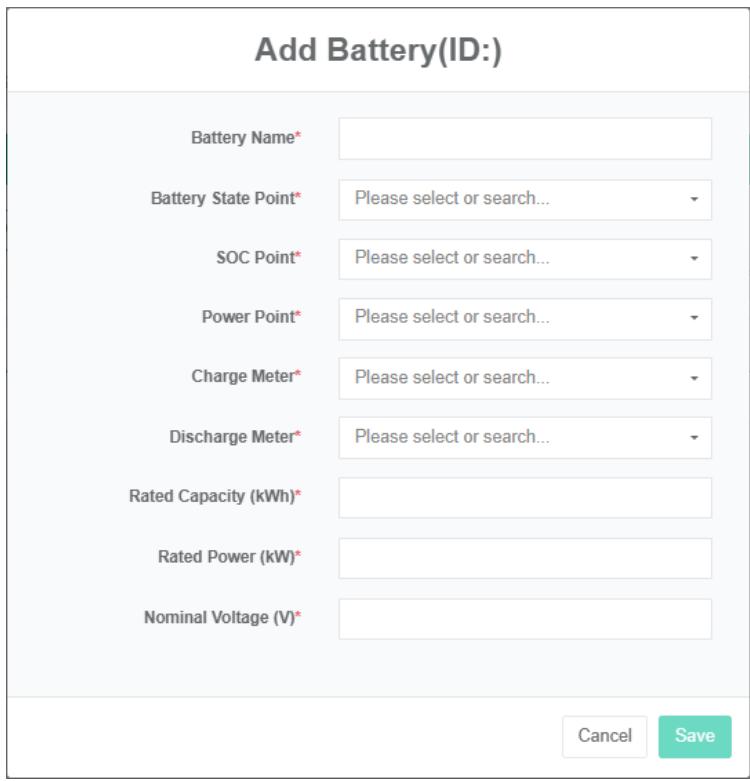Click the Nominal Voltage (V) label

tap(222, 618)
